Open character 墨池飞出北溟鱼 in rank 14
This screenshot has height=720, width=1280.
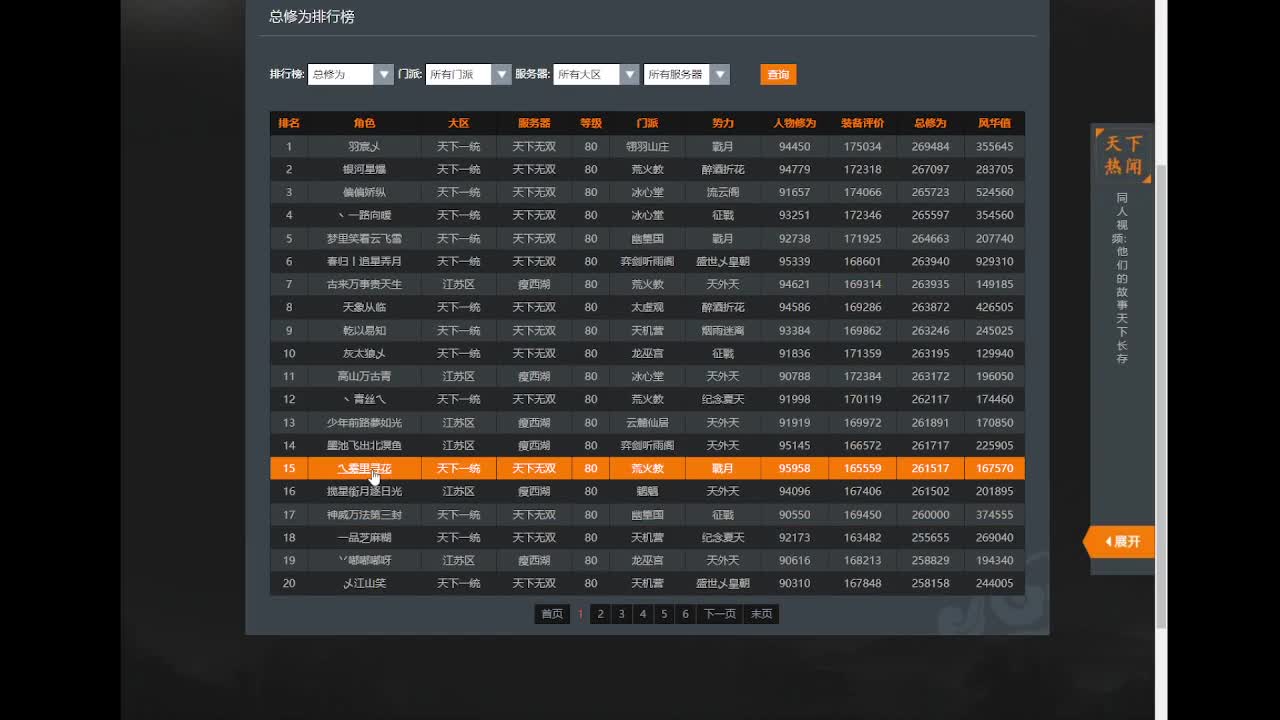(364, 445)
